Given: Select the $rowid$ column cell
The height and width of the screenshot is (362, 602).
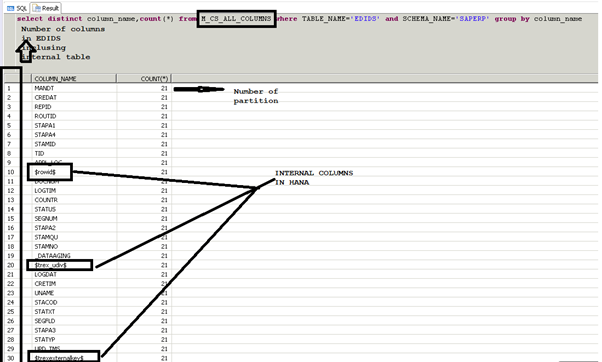Looking at the screenshot, I should [45, 172].
